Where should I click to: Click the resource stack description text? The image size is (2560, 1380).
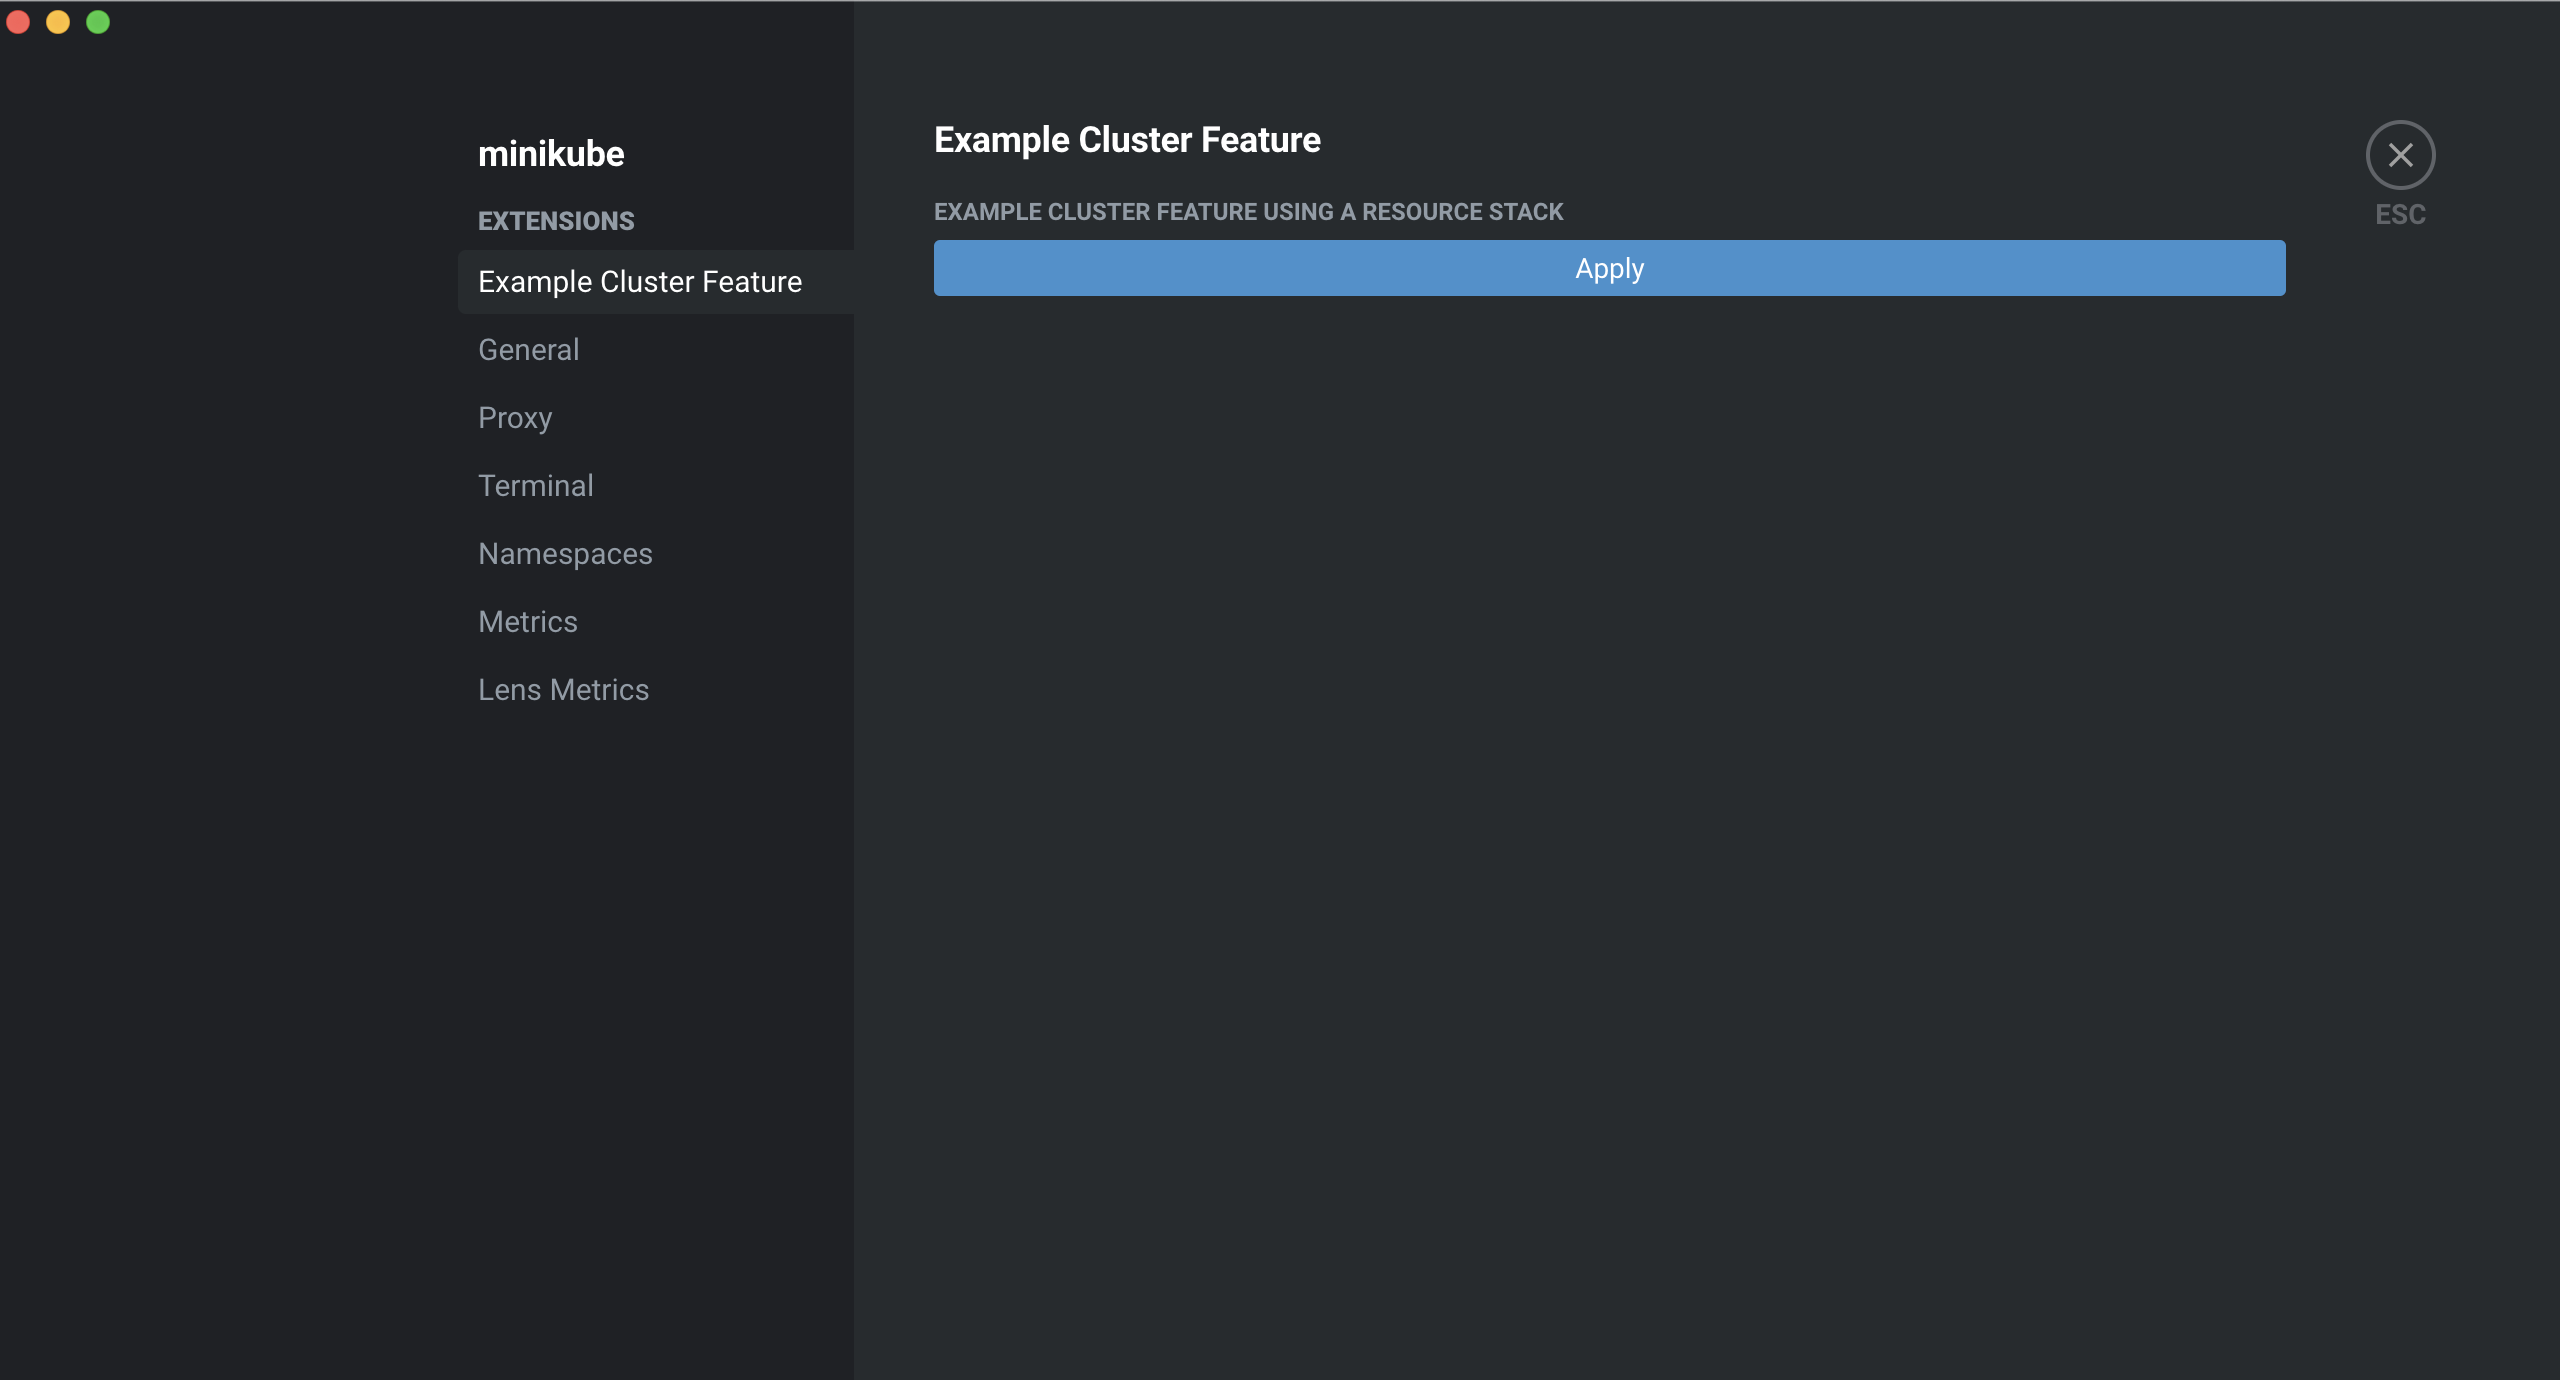pos(1248,211)
